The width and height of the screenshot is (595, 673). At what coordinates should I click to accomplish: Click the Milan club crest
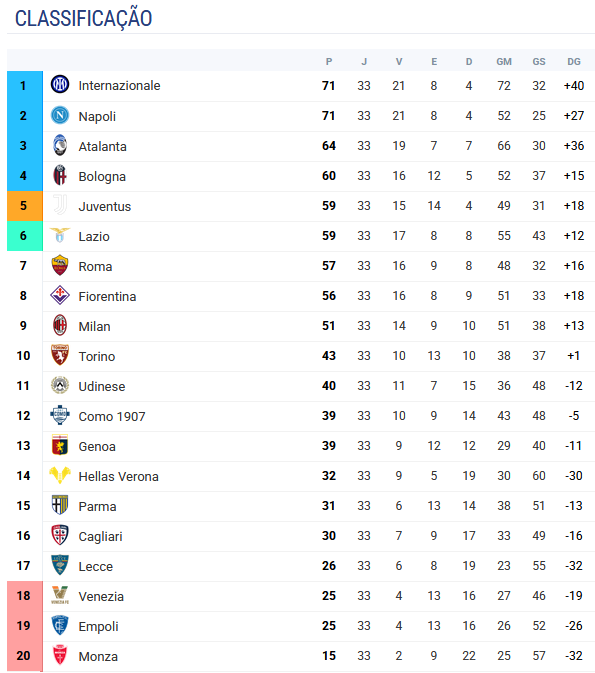[60, 325]
